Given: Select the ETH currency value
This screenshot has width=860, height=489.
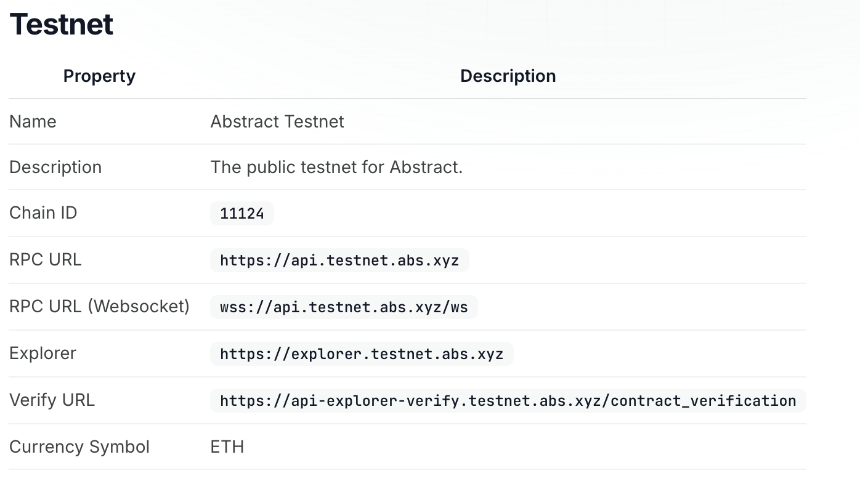Looking at the screenshot, I should [227, 447].
